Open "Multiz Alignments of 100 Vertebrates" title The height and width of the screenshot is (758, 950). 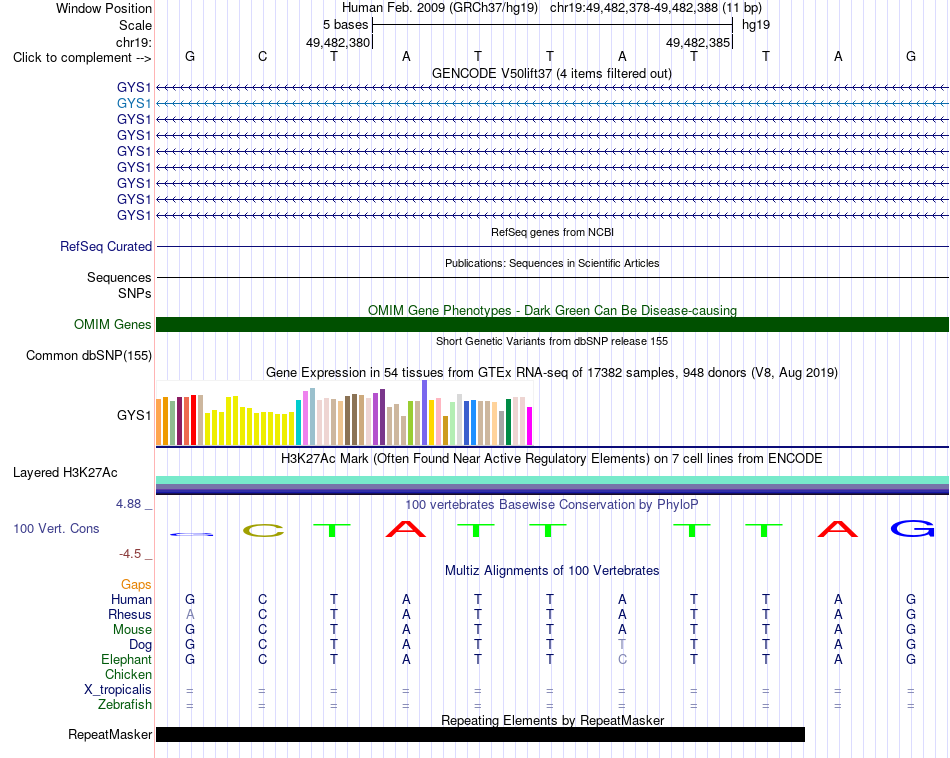552,571
